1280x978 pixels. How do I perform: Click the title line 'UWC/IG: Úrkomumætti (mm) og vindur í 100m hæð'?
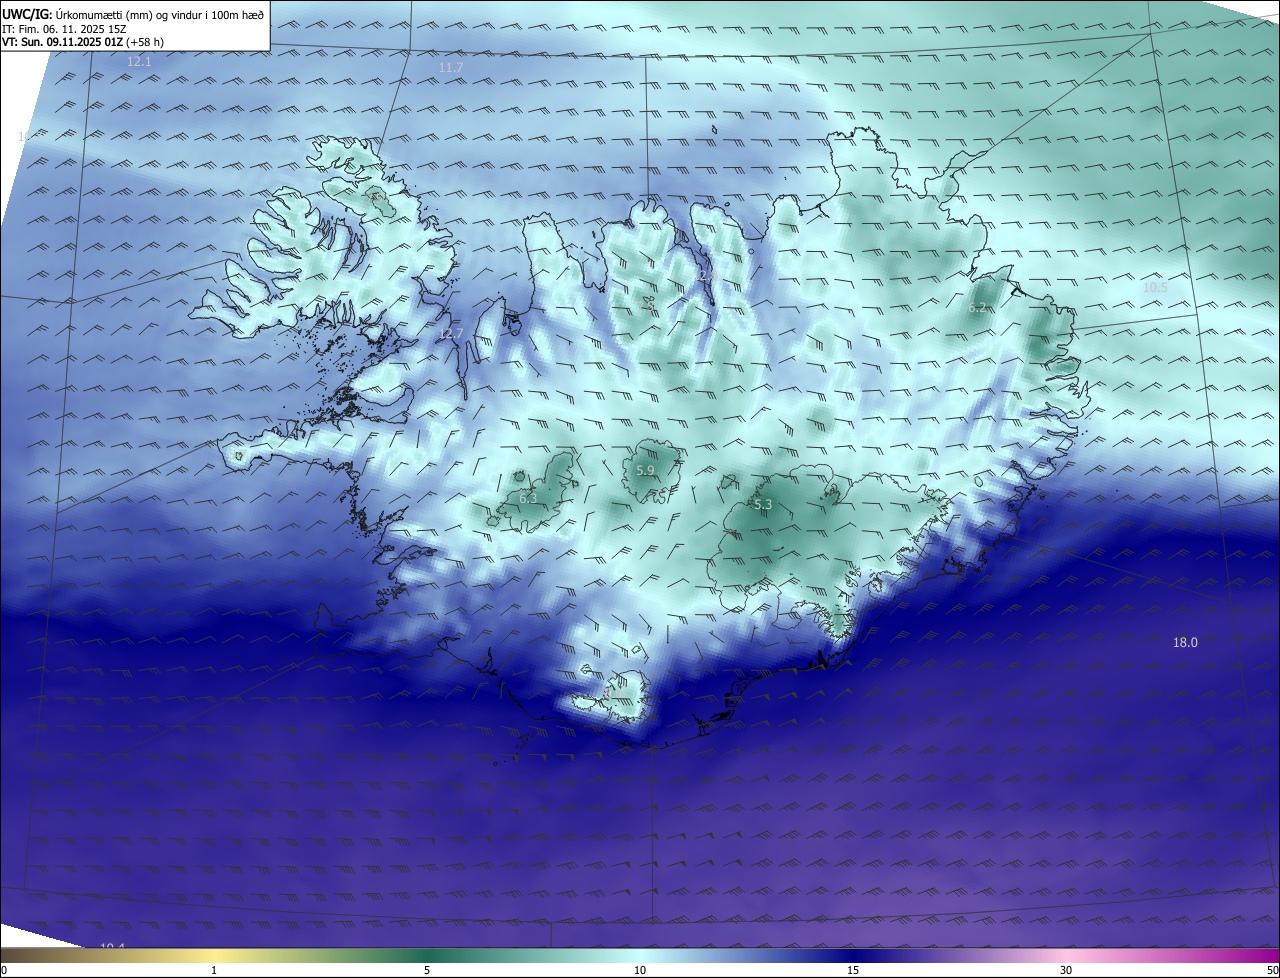click(x=133, y=15)
